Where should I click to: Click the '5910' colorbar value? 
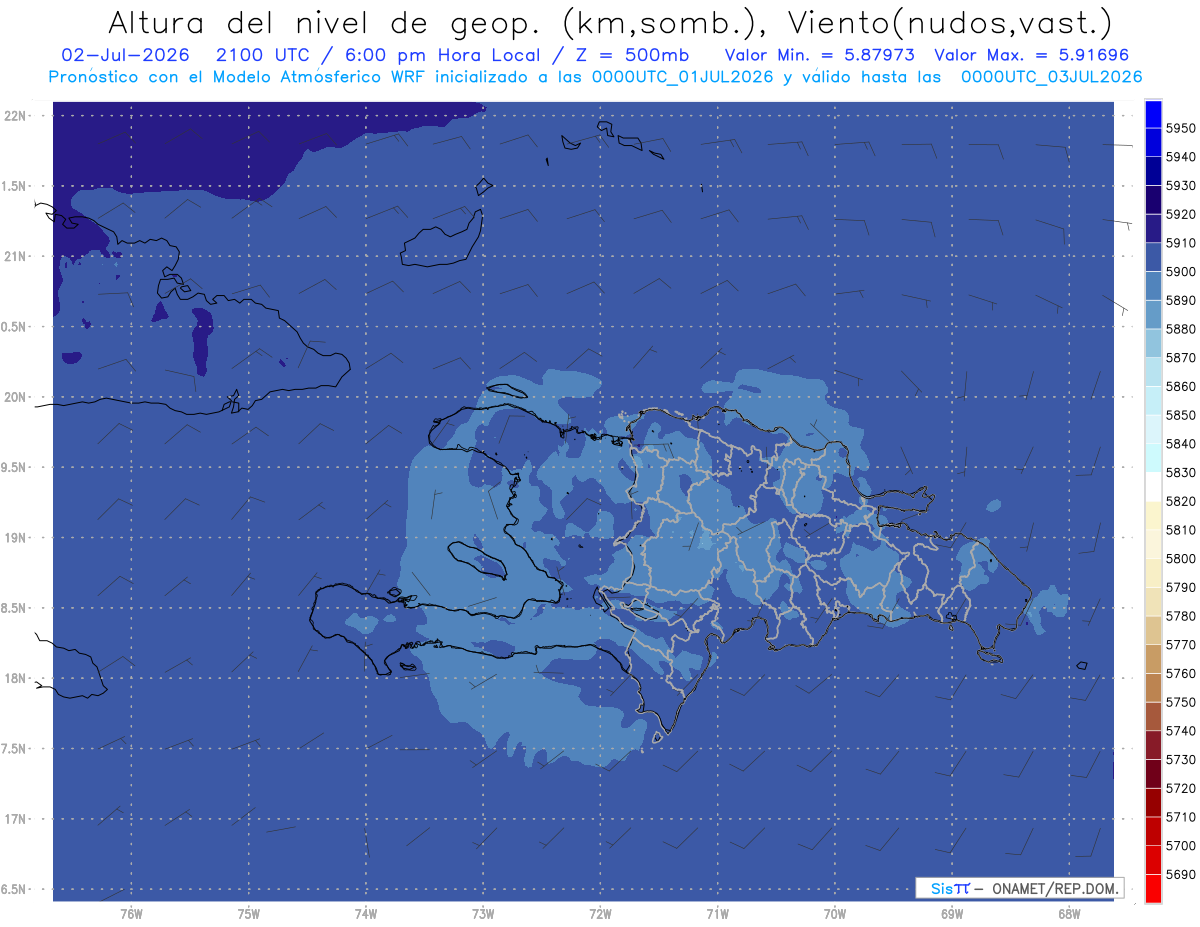1181,243
